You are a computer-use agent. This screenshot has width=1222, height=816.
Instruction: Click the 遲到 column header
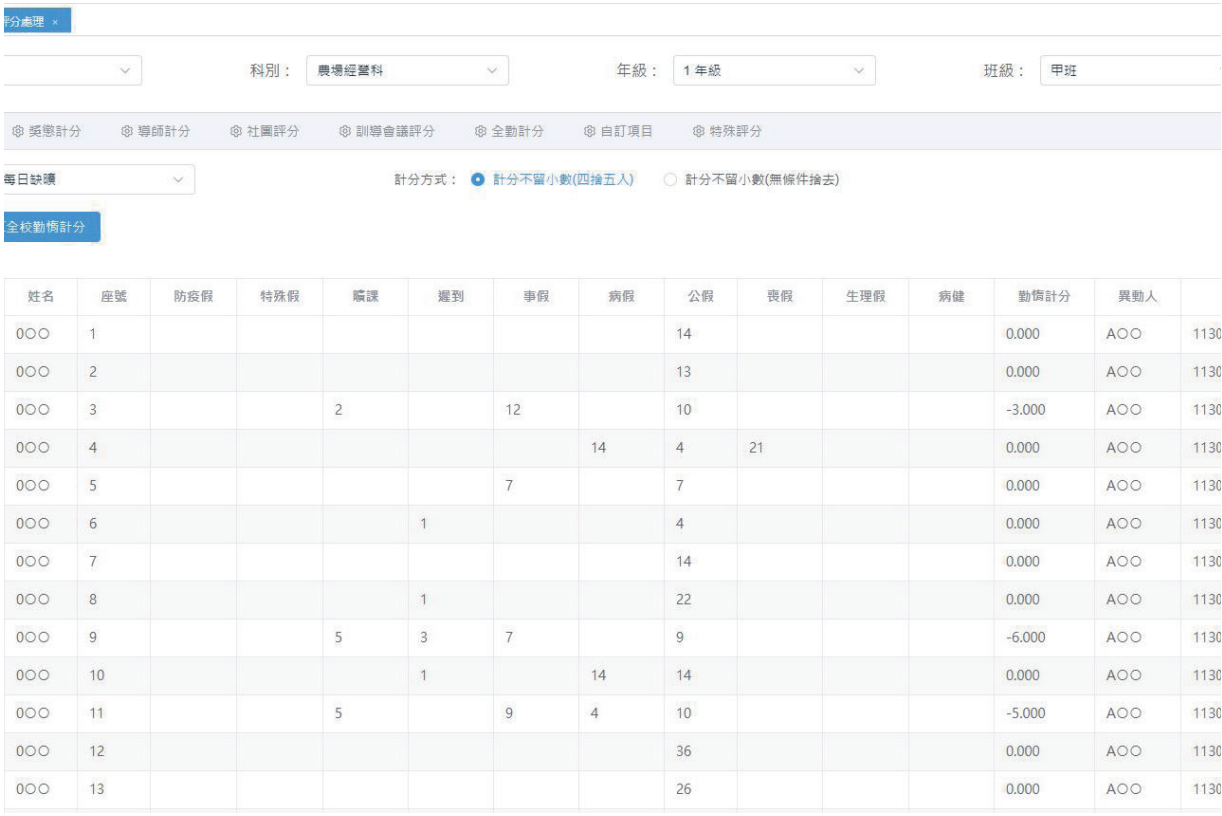pos(451,297)
